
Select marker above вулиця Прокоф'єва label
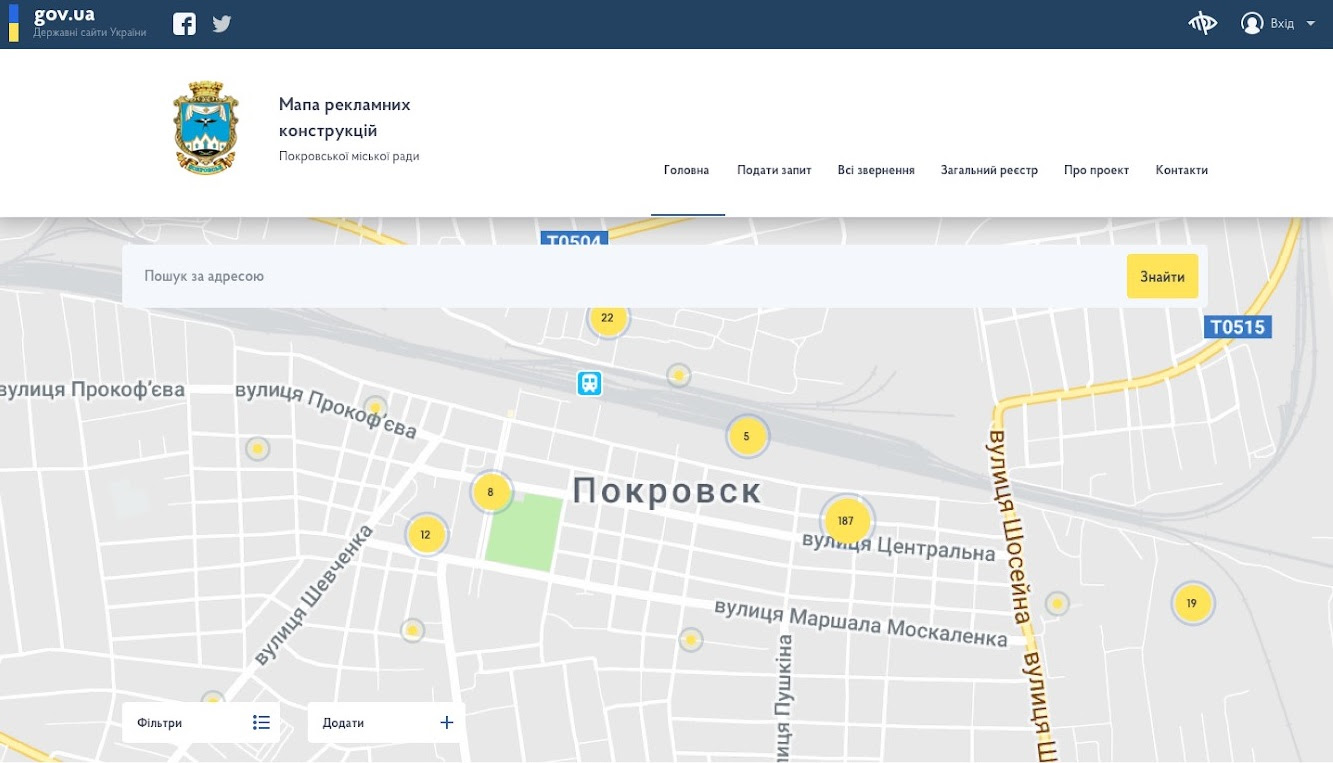(375, 408)
